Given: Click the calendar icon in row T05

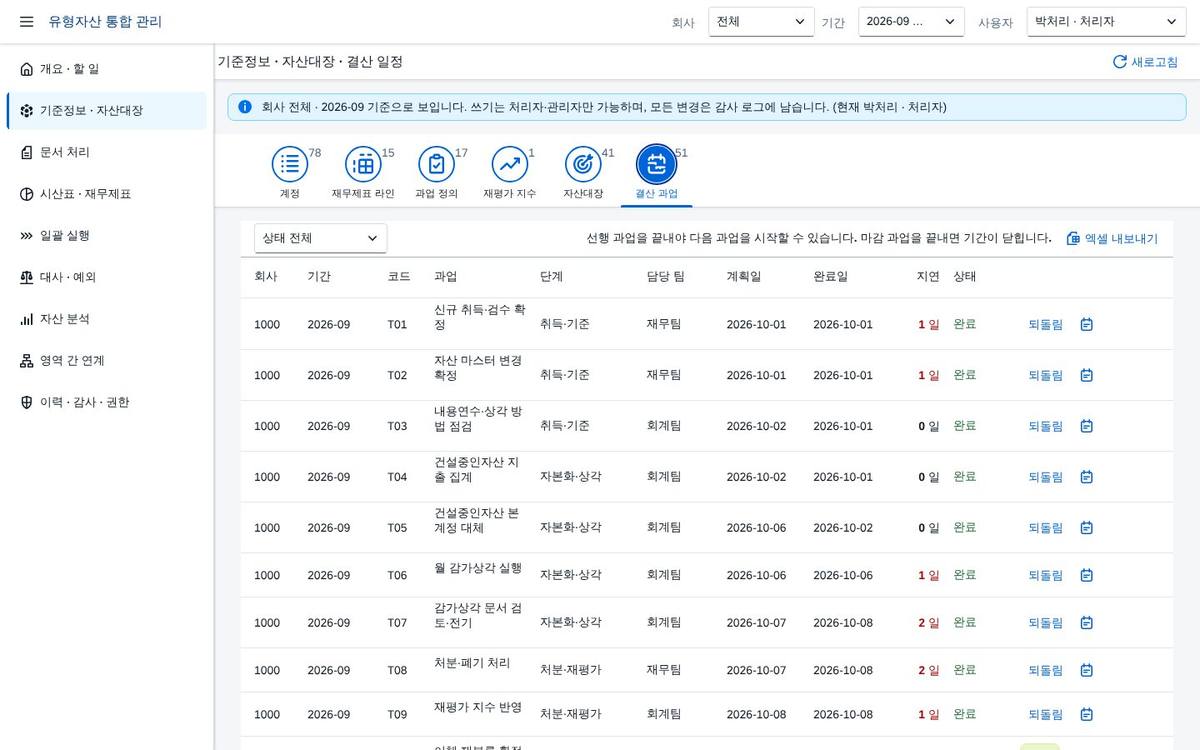Looking at the screenshot, I should 1087,528.
